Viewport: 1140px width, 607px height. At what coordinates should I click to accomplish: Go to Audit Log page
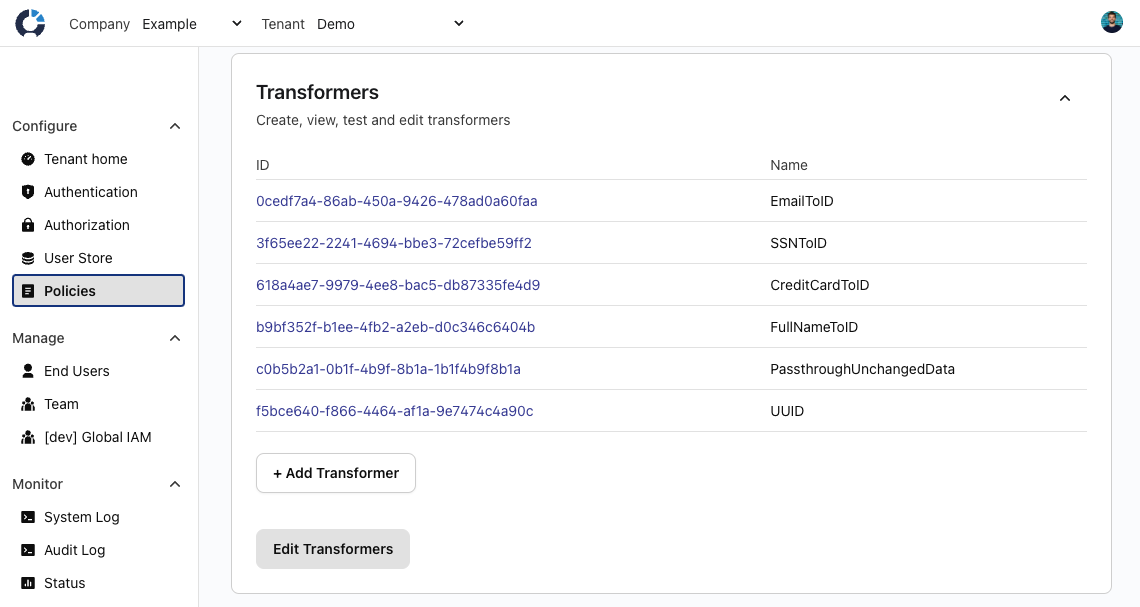74,550
